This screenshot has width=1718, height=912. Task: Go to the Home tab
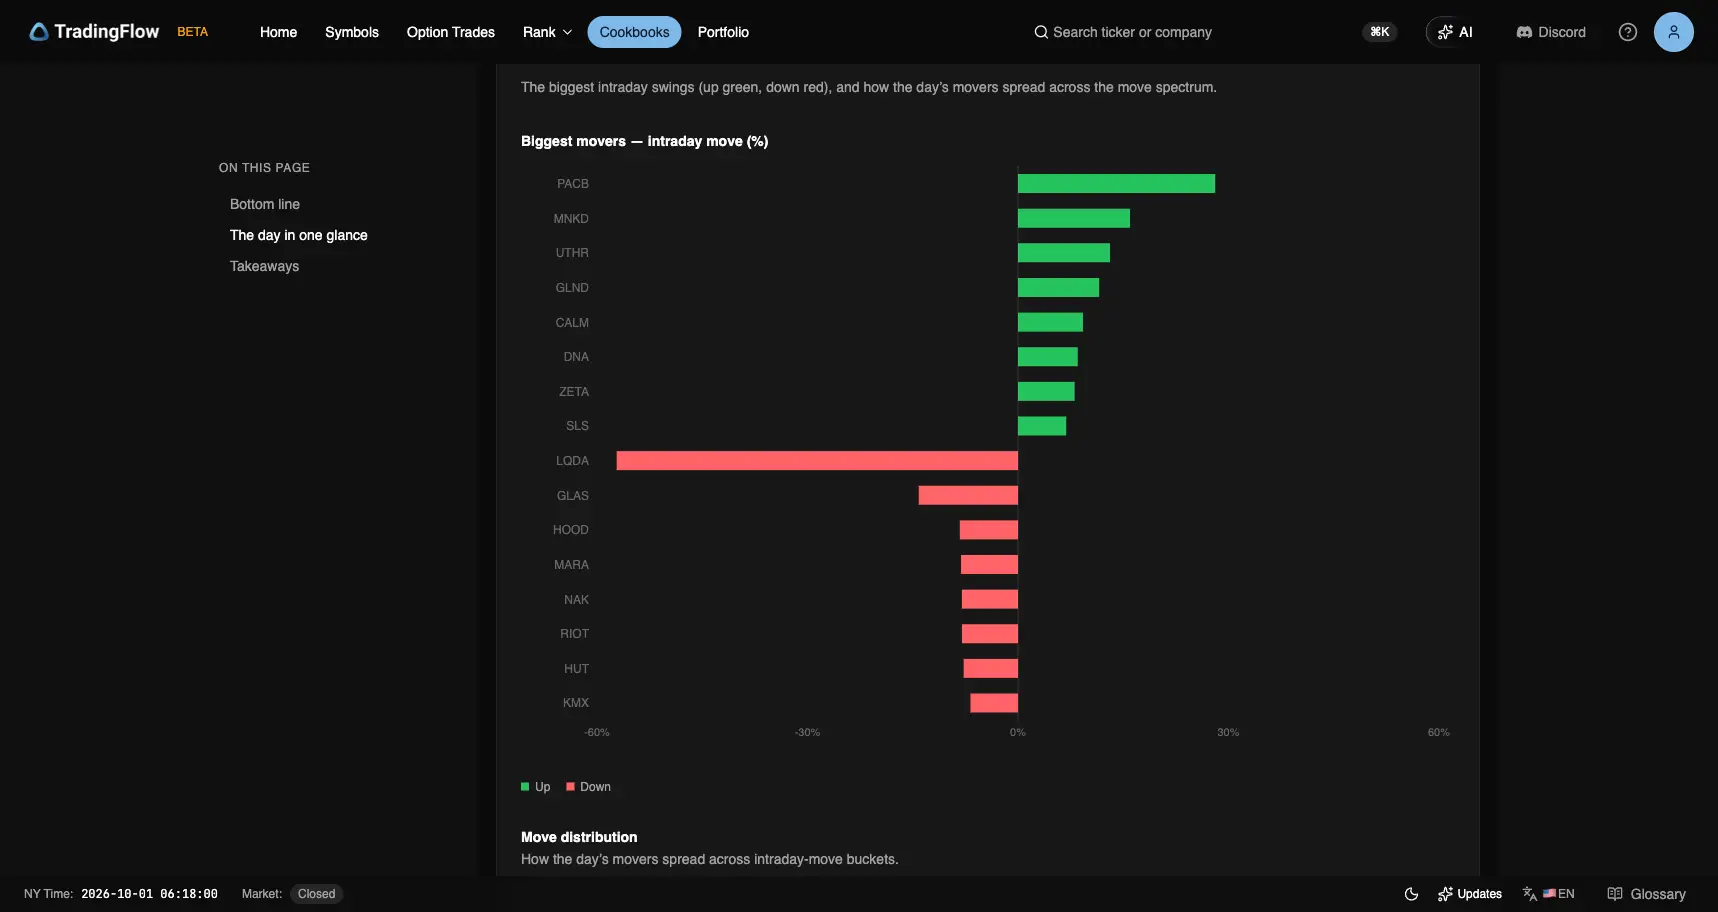pyautogui.click(x=278, y=32)
